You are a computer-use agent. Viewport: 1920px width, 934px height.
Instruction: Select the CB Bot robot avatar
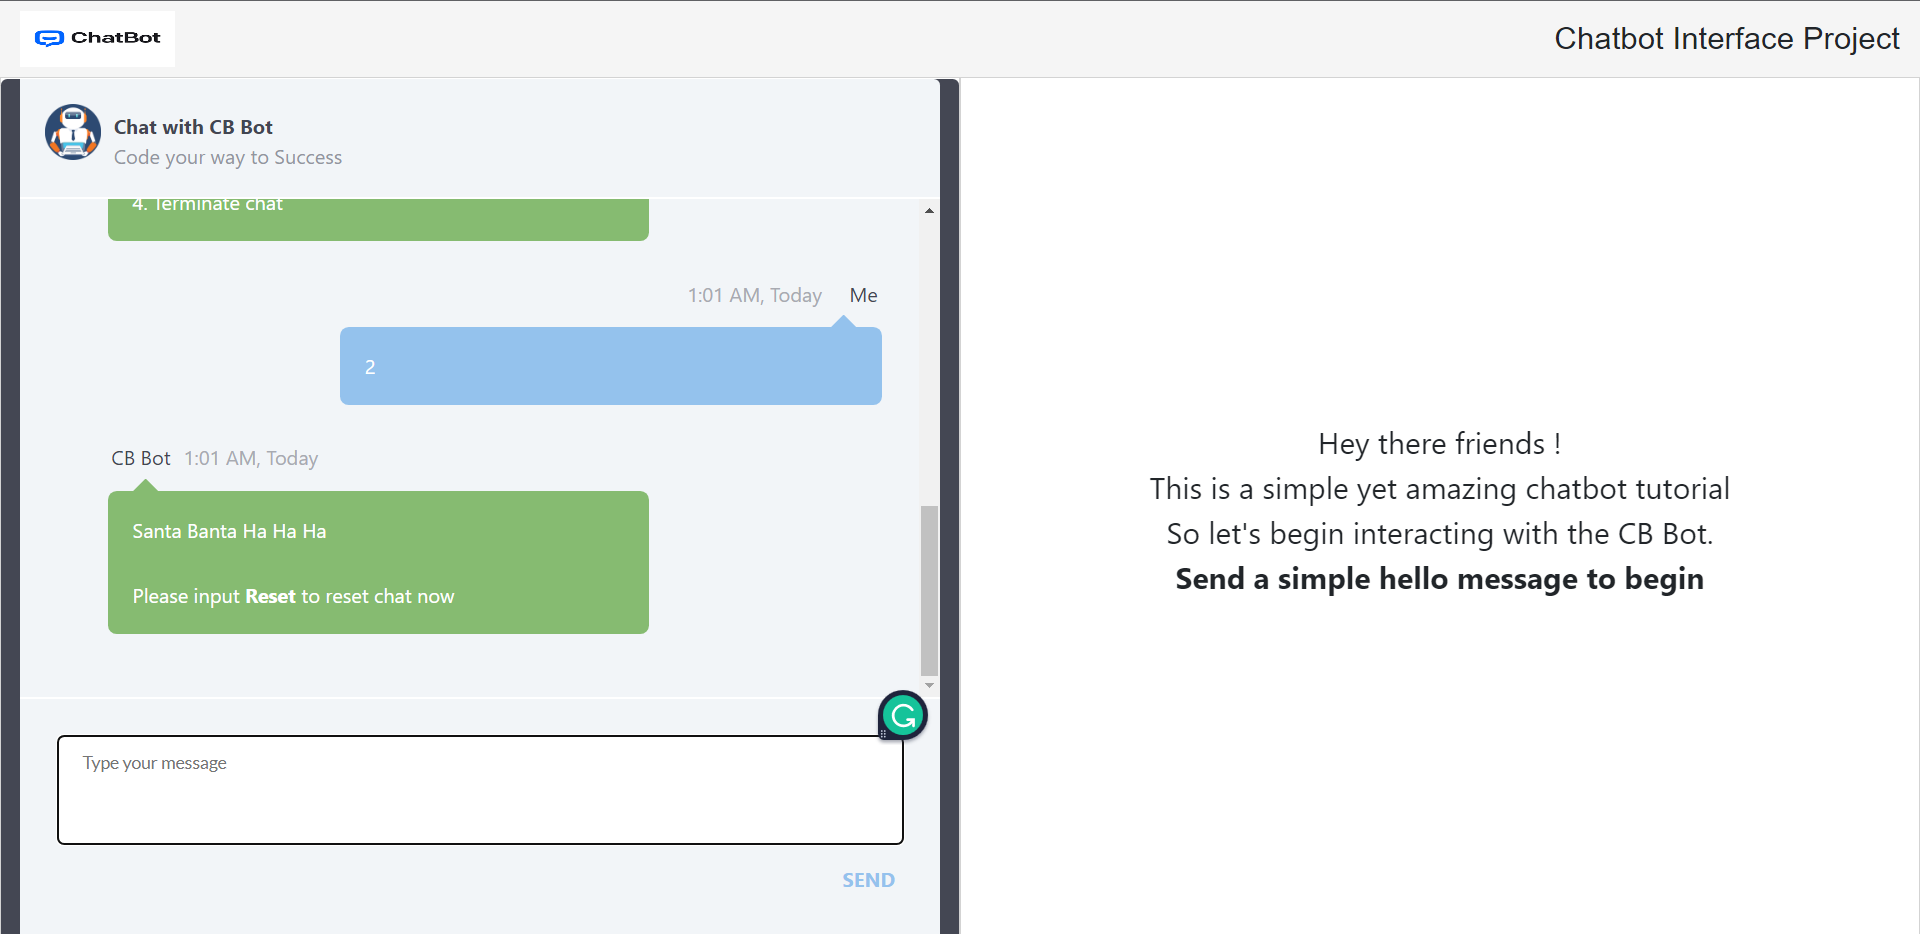point(72,131)
